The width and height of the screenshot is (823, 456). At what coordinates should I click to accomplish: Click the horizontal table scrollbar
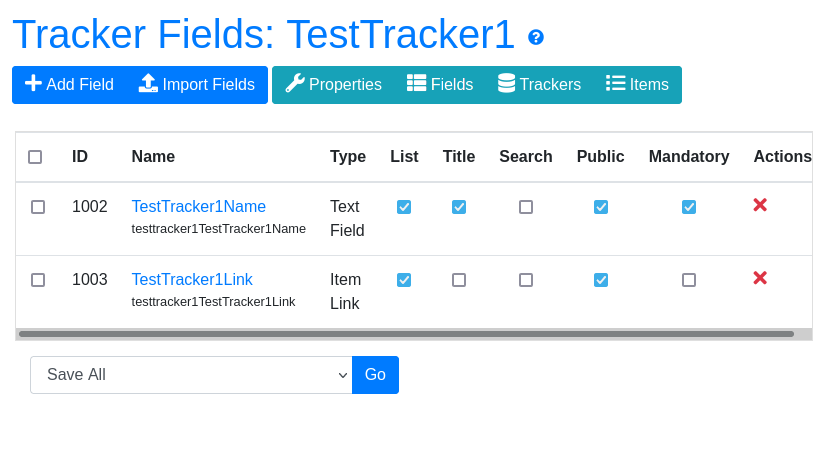[406, 334]
